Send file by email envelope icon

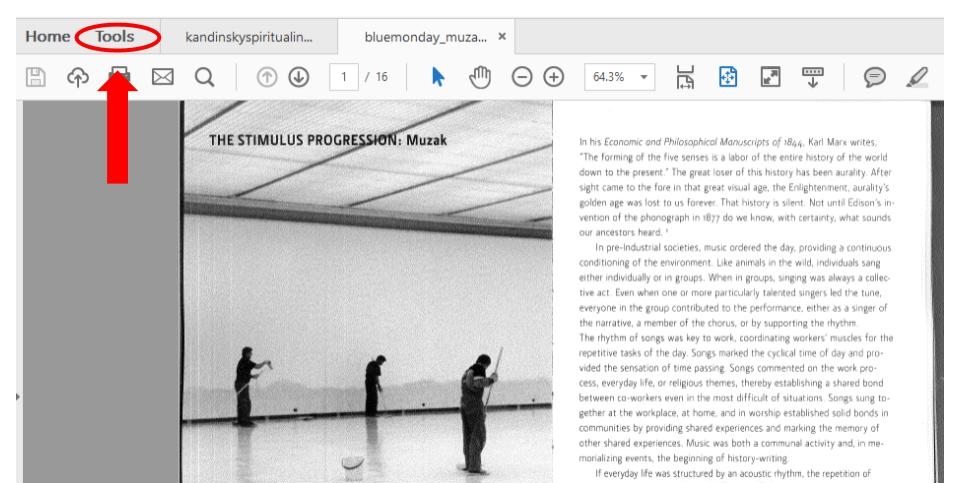coord(162,77)
